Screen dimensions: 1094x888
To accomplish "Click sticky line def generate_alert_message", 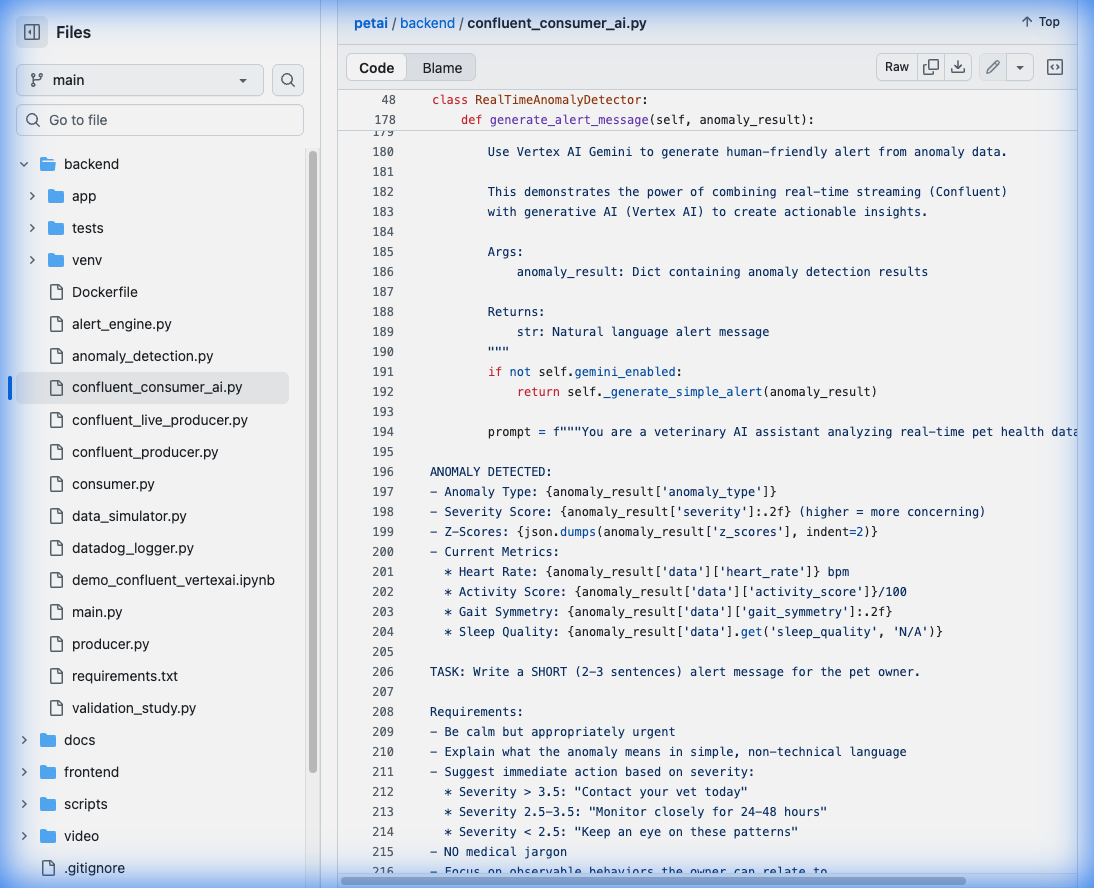I will [638, 120].
